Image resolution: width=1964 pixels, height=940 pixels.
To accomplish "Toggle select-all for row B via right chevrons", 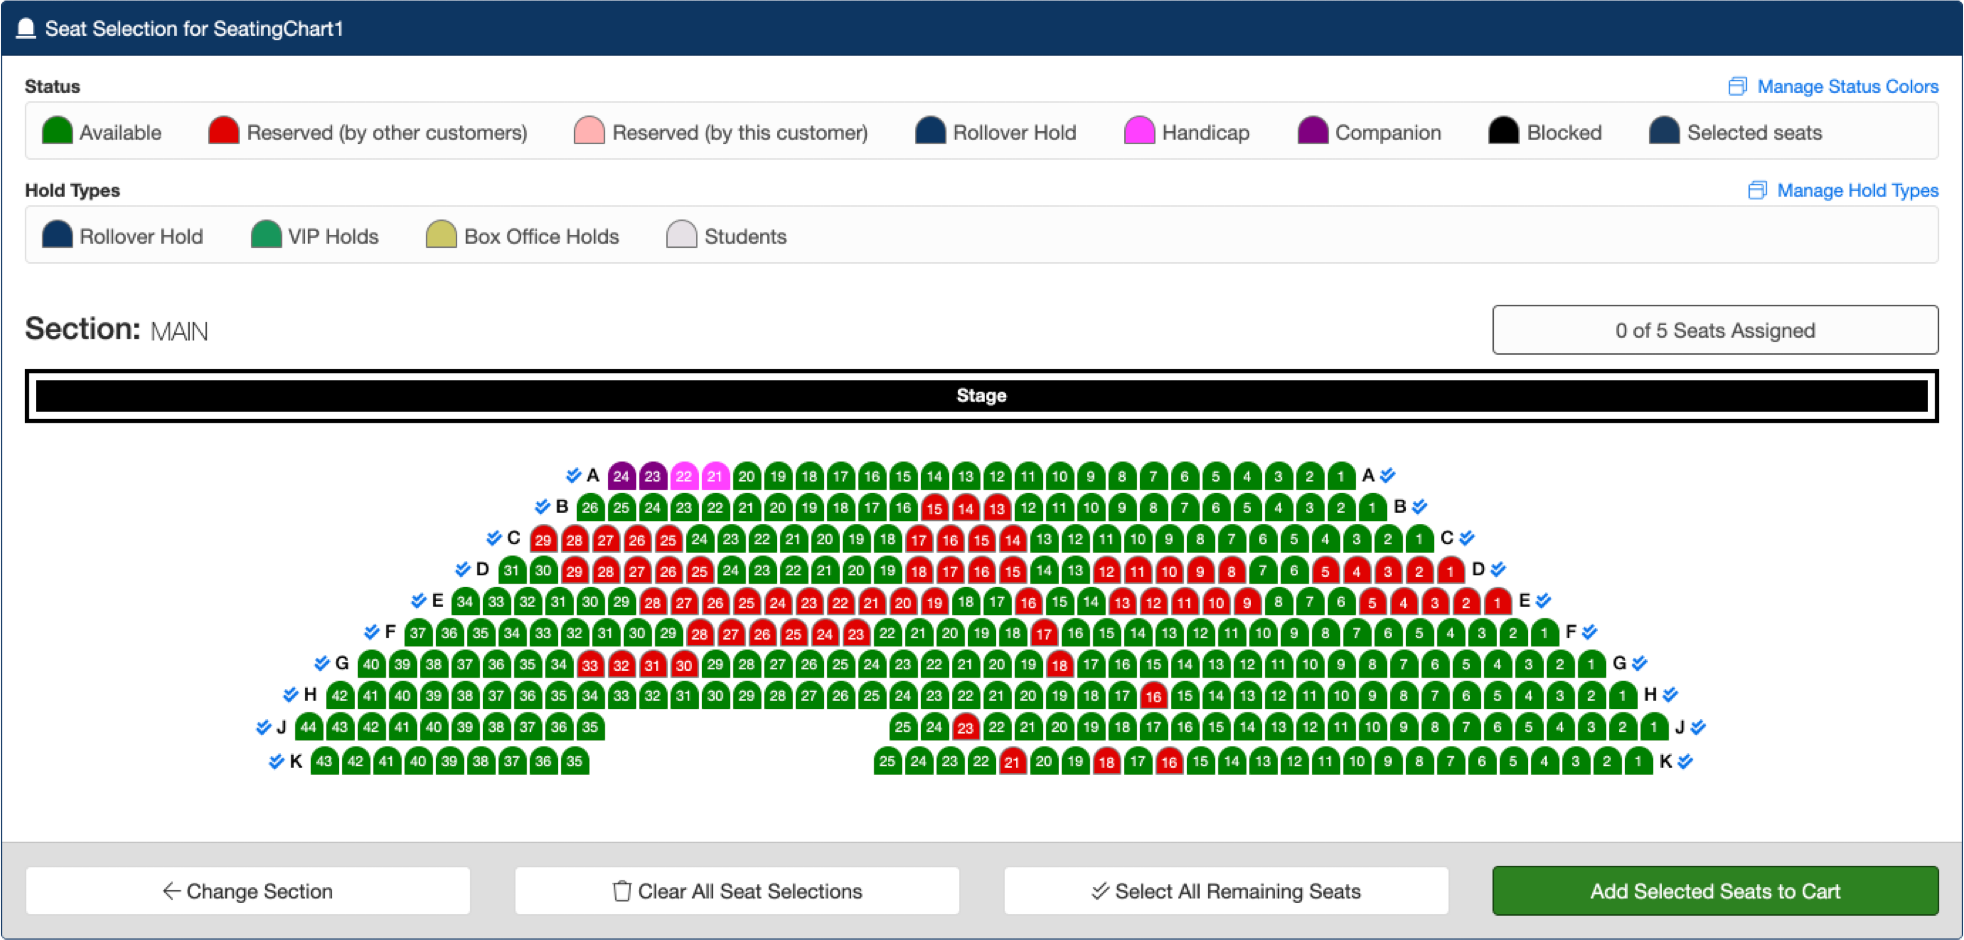I will point(1419,507).
